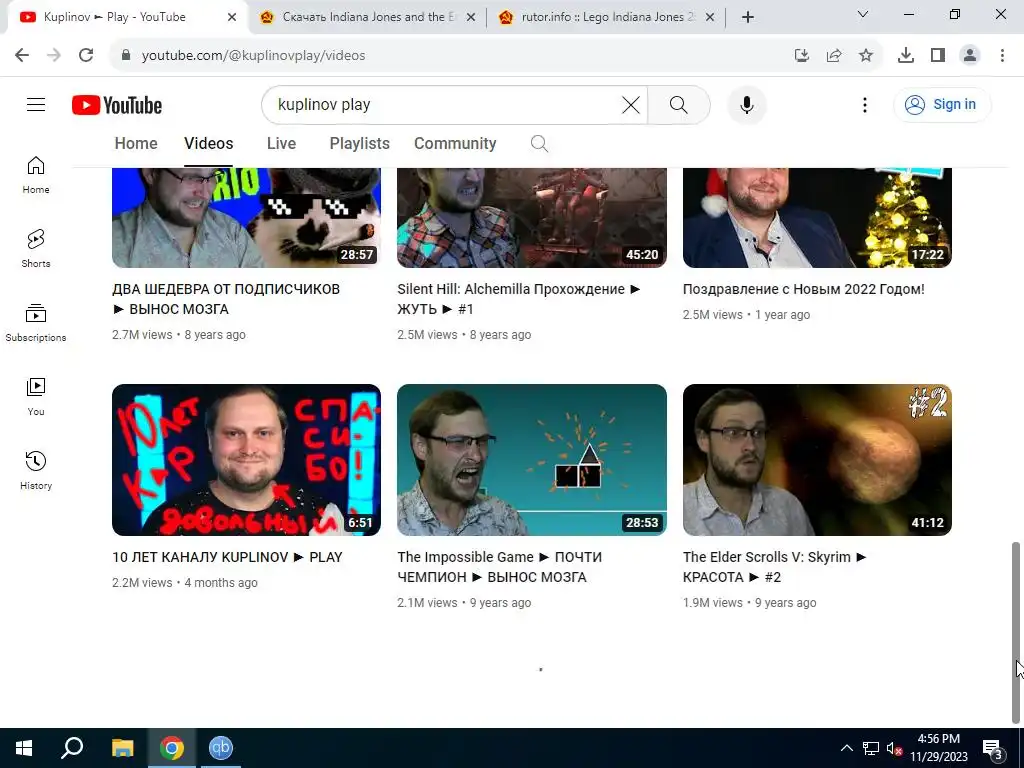Click the Sign in button
The image size is (1024, 768).
tap(942, 104)
